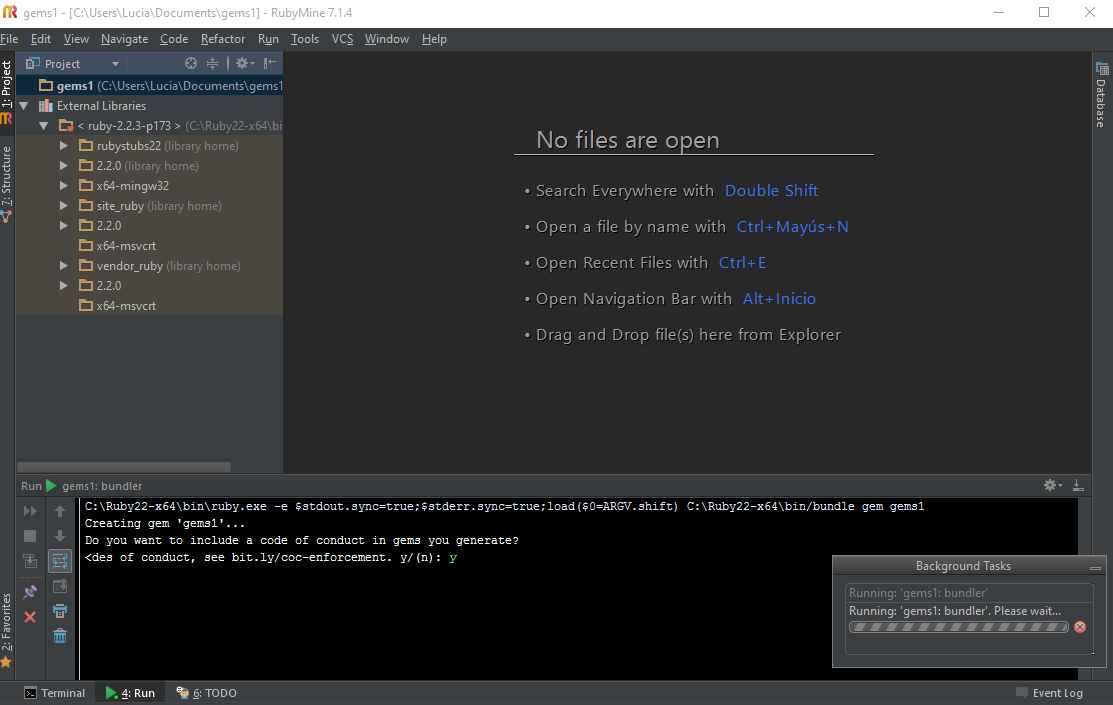Open the Run panel gear settings

[x=1052, y=485]
